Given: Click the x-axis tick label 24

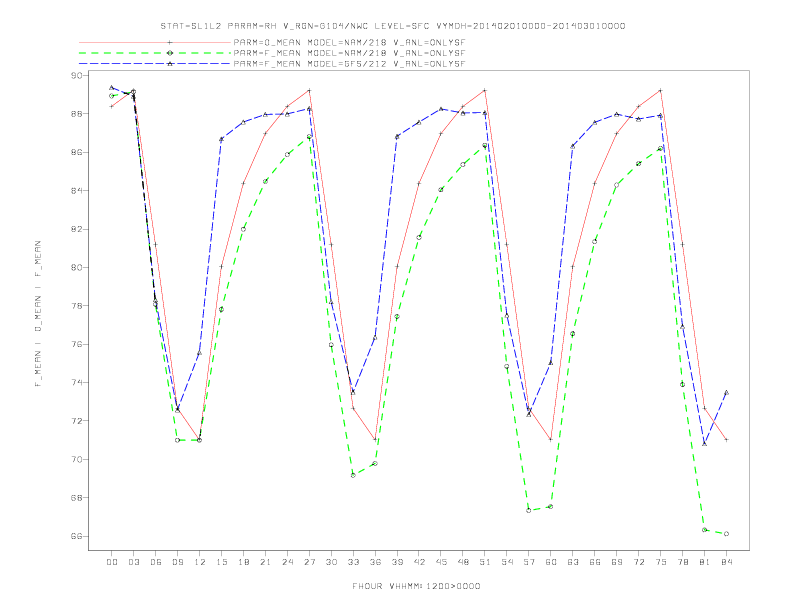Looking at the screenshot, I should coord(287,562).
